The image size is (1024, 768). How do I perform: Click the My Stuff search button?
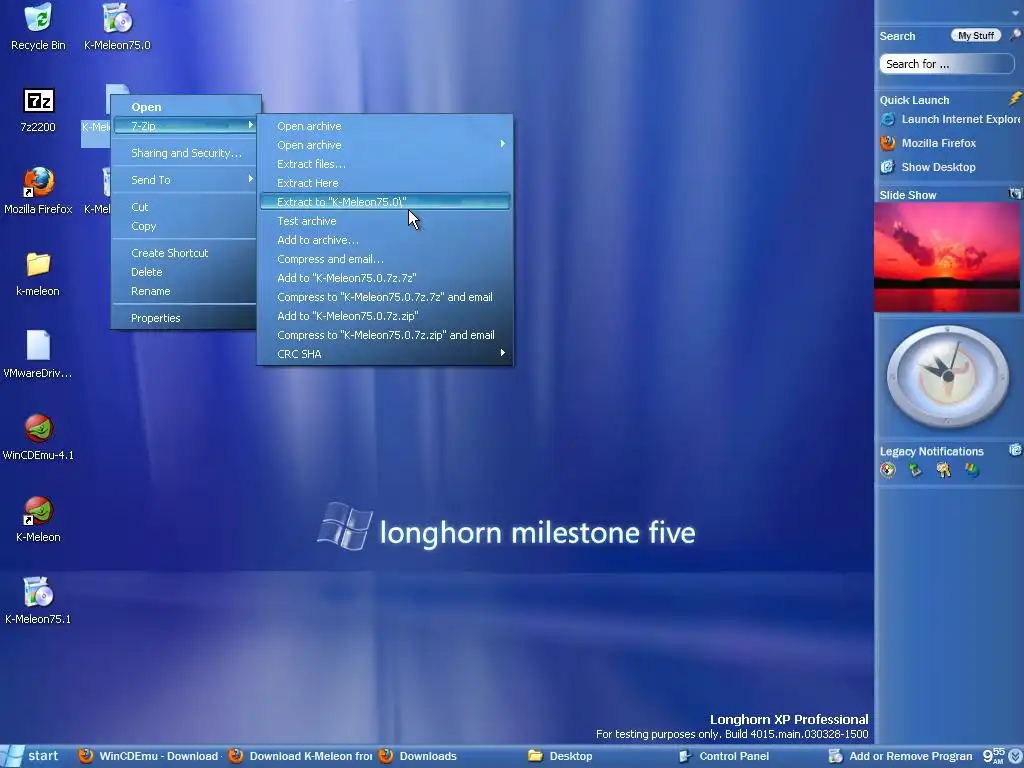[x=976, y=35]
